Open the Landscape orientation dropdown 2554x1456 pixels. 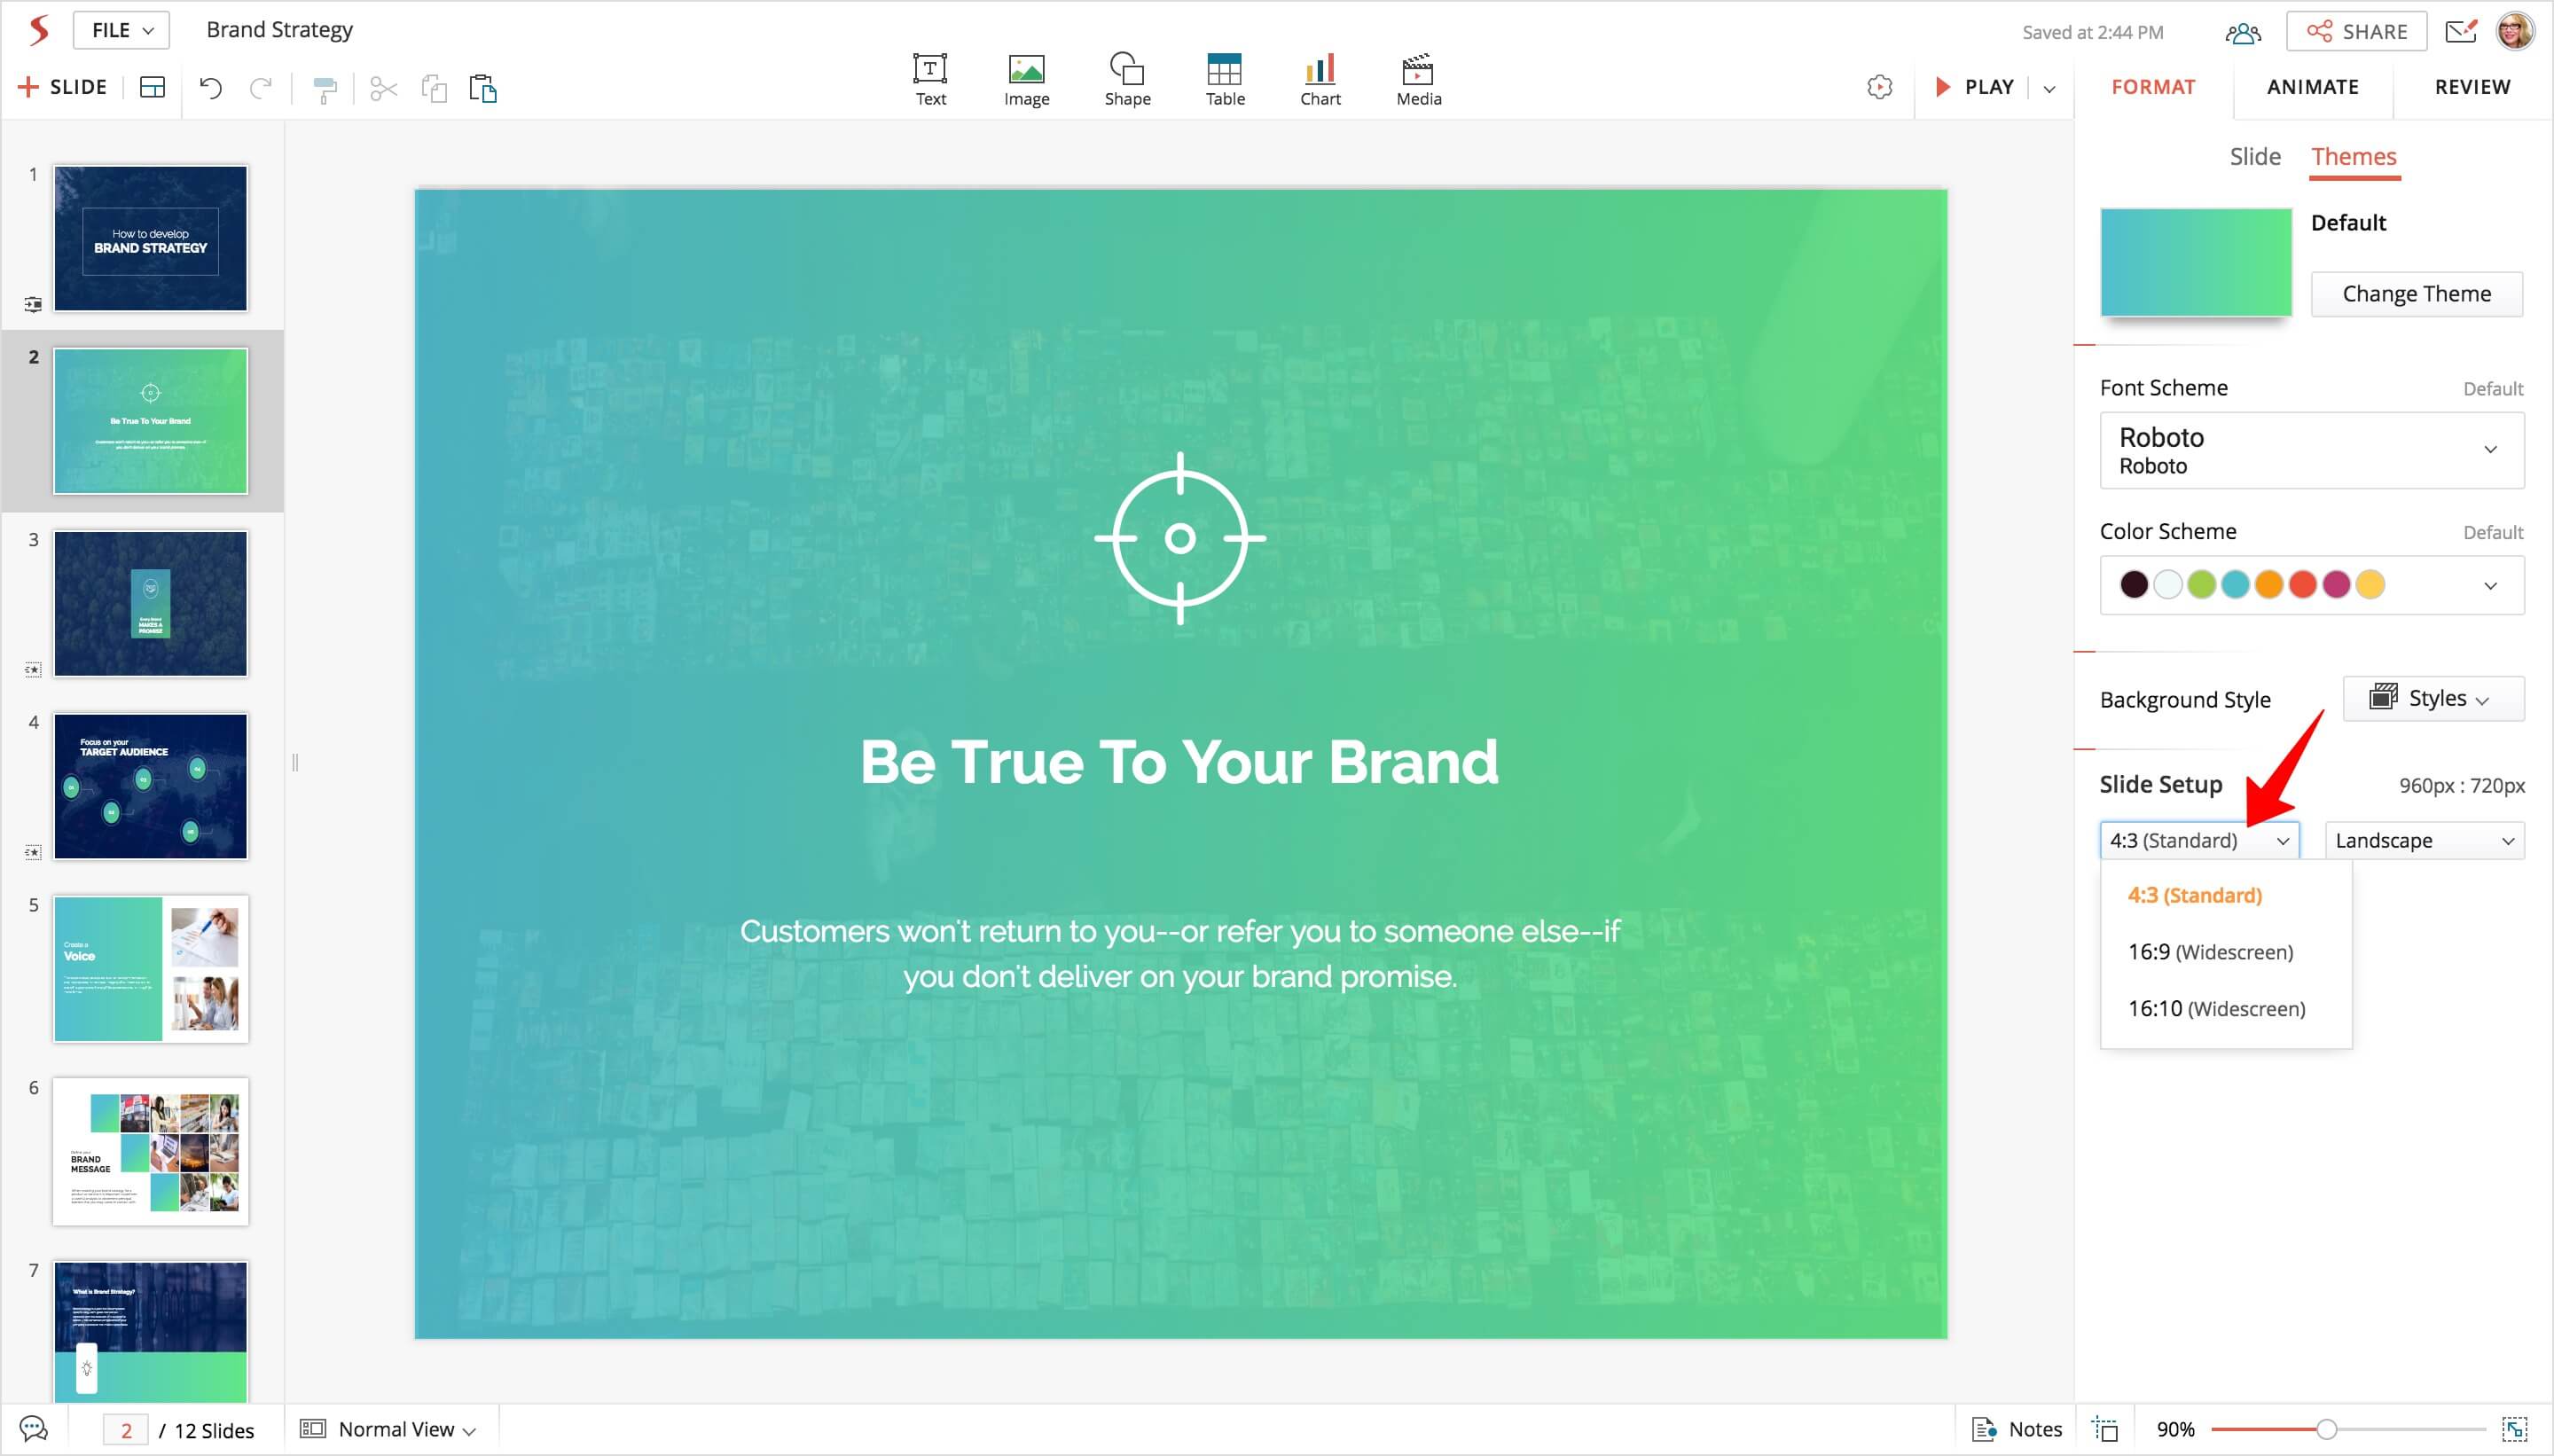[2423, 840]
